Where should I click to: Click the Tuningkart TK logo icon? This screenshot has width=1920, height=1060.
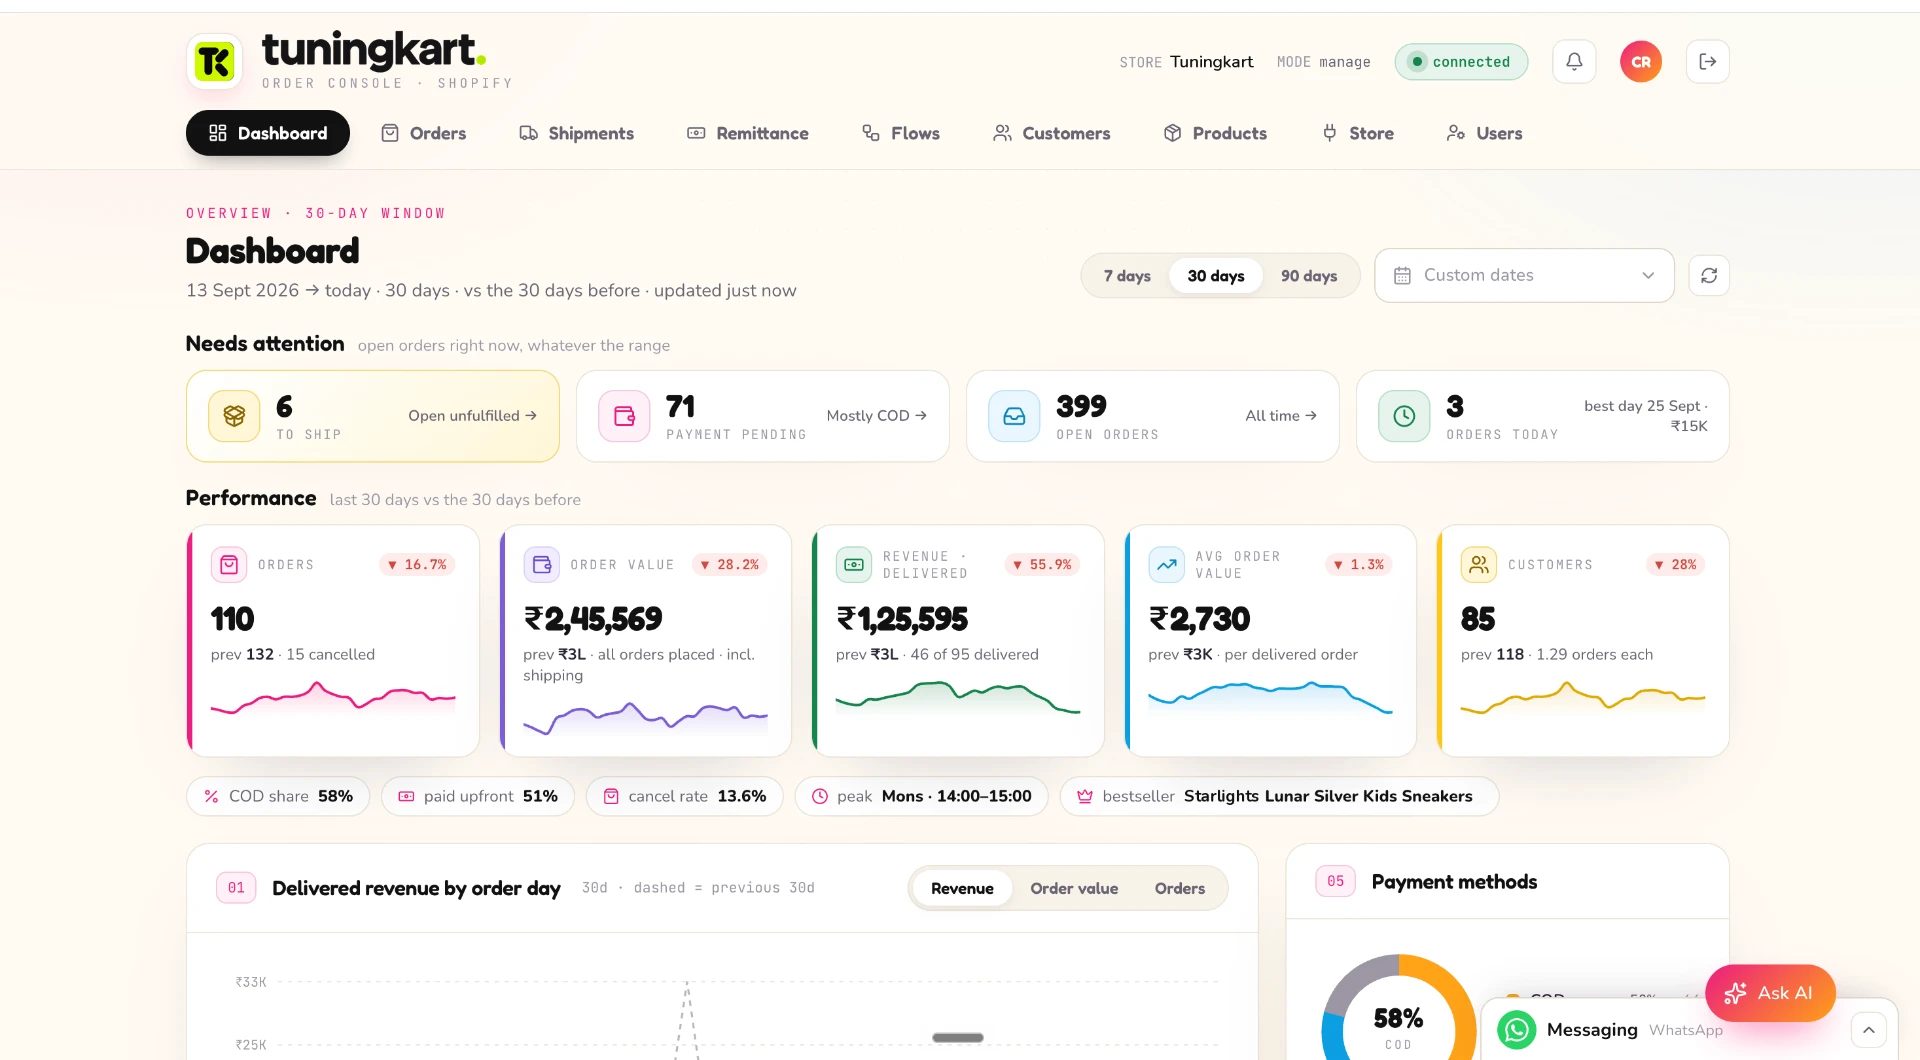point(214,61)
